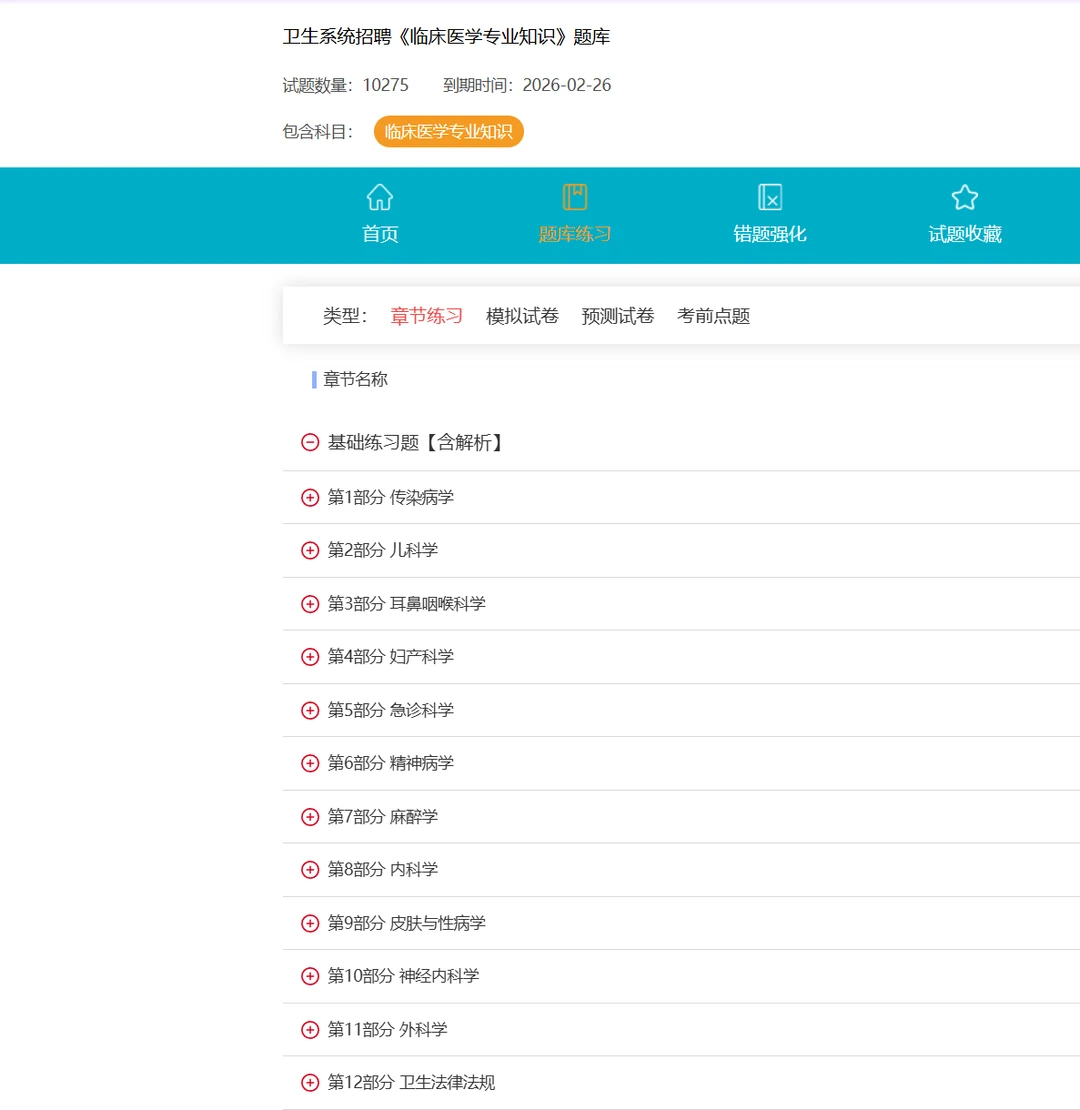Click the 题库练习 book icon
1080x1110 pixels.
coord(575,197)
